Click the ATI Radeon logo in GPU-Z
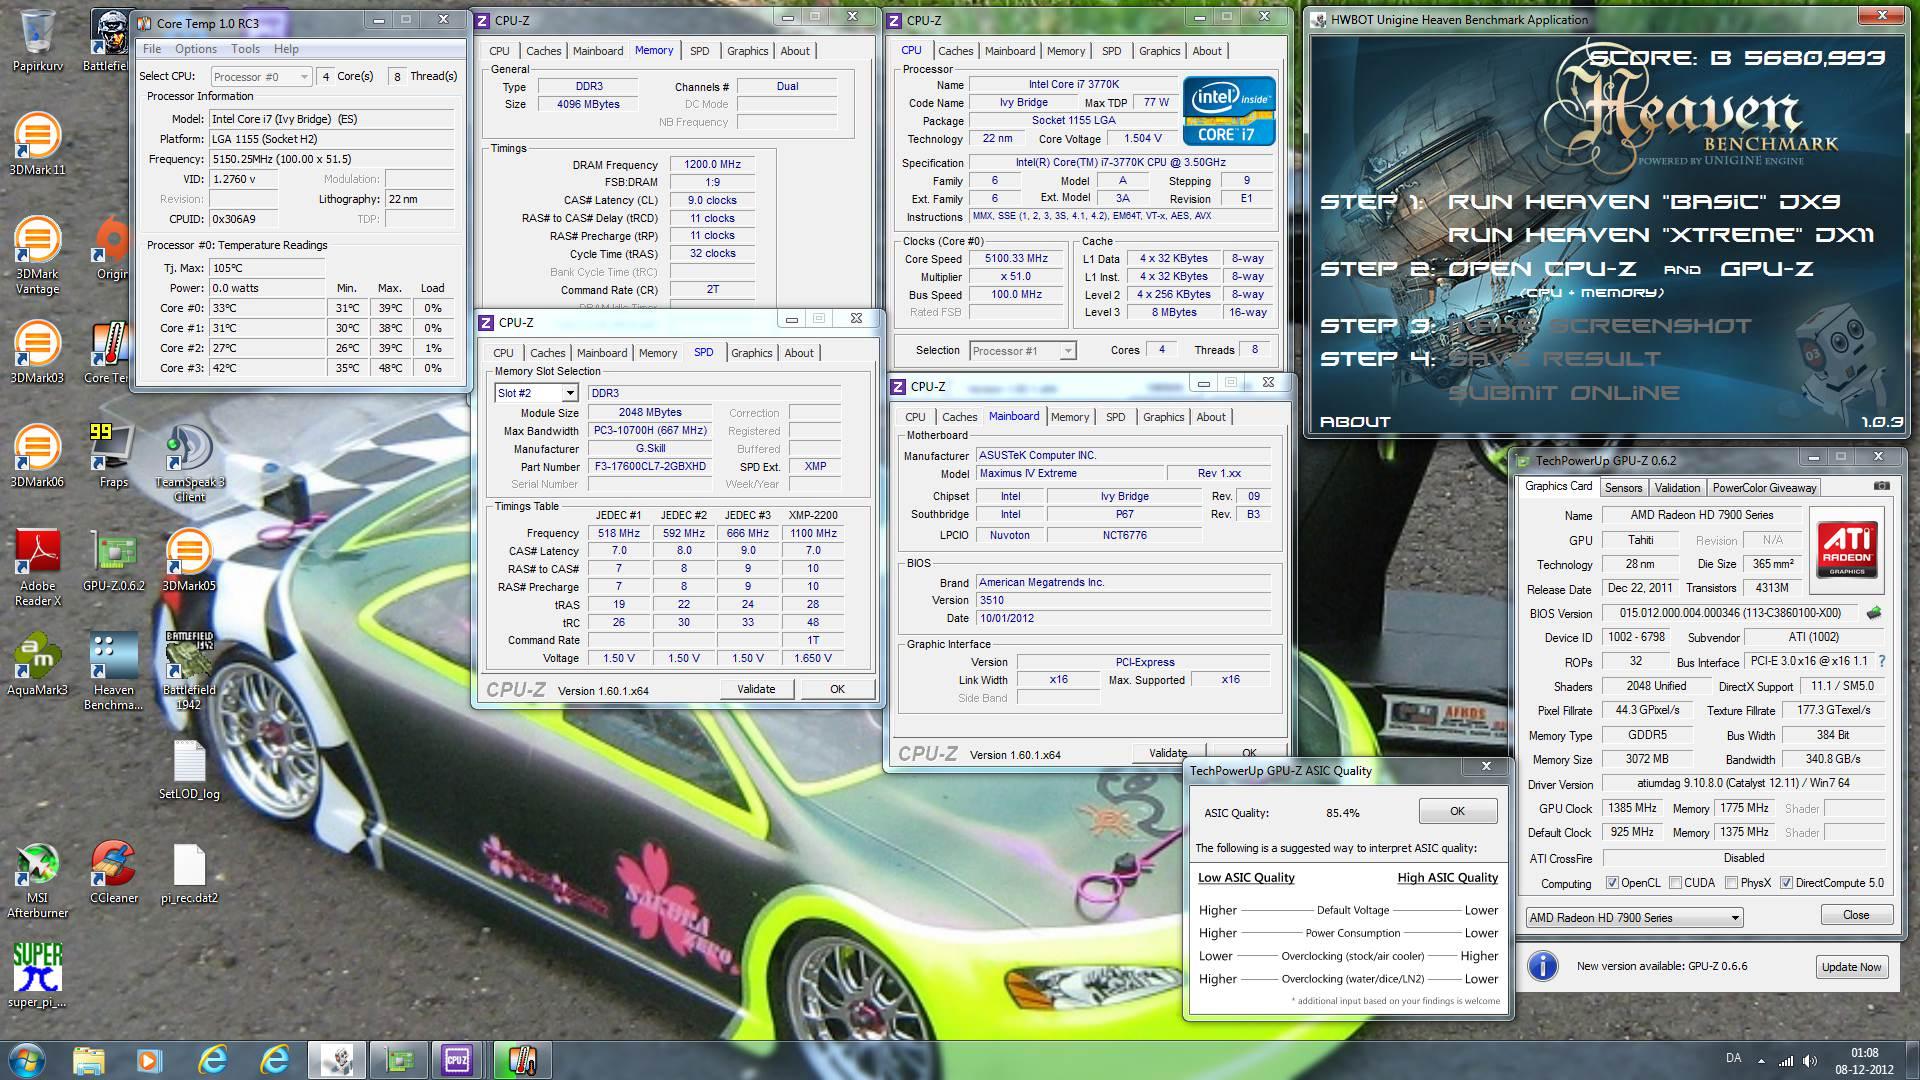The width and height of the screenshot is (1920, 1080). (1847, 549)
